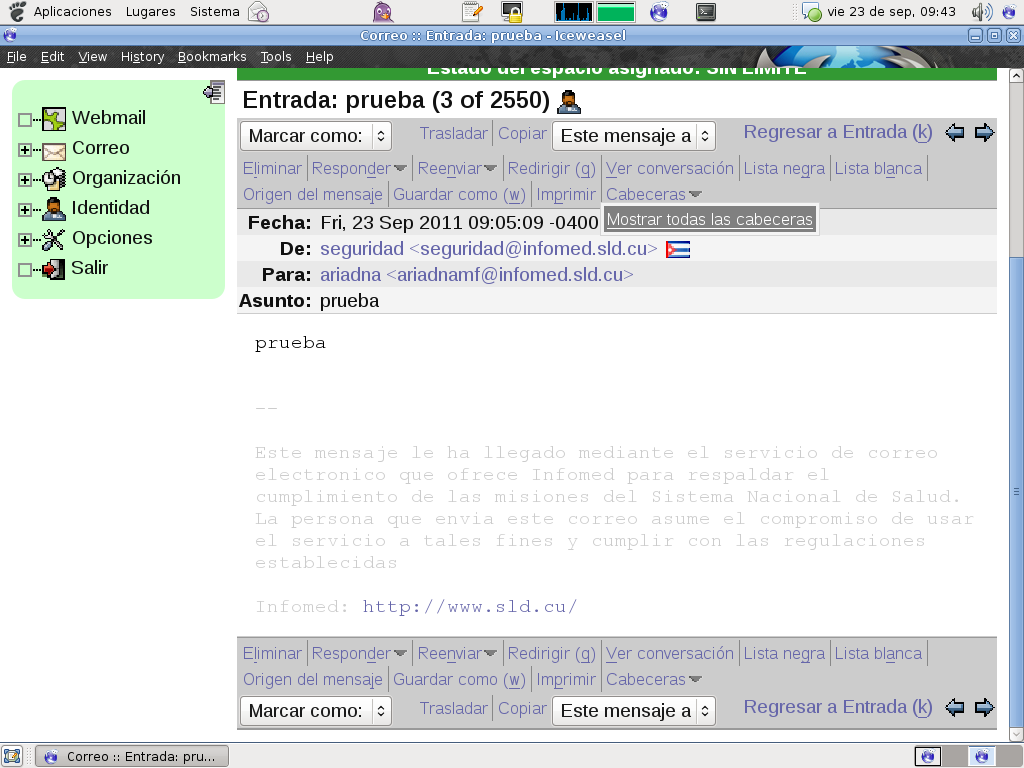Open the terminal icon in top panel
Viewport: 1024px width, 768px height.
tap(705, 12)
